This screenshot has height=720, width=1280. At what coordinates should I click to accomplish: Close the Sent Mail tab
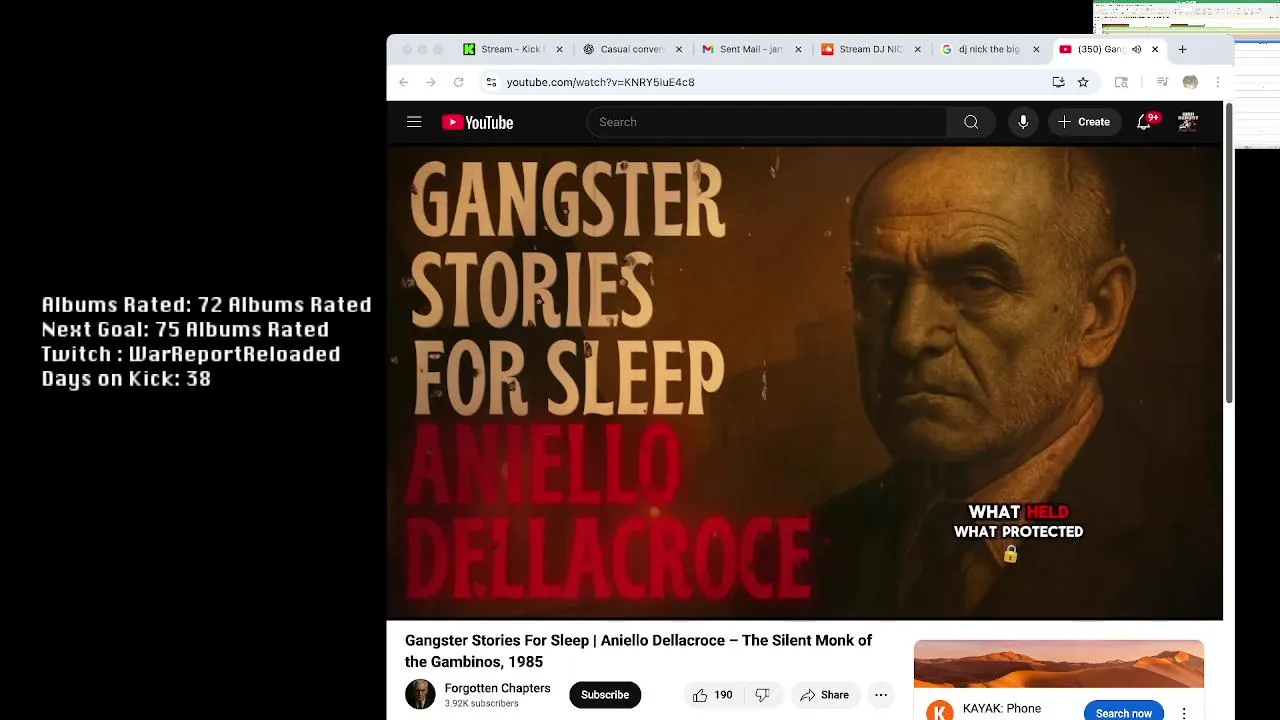(x=798, y=49)
